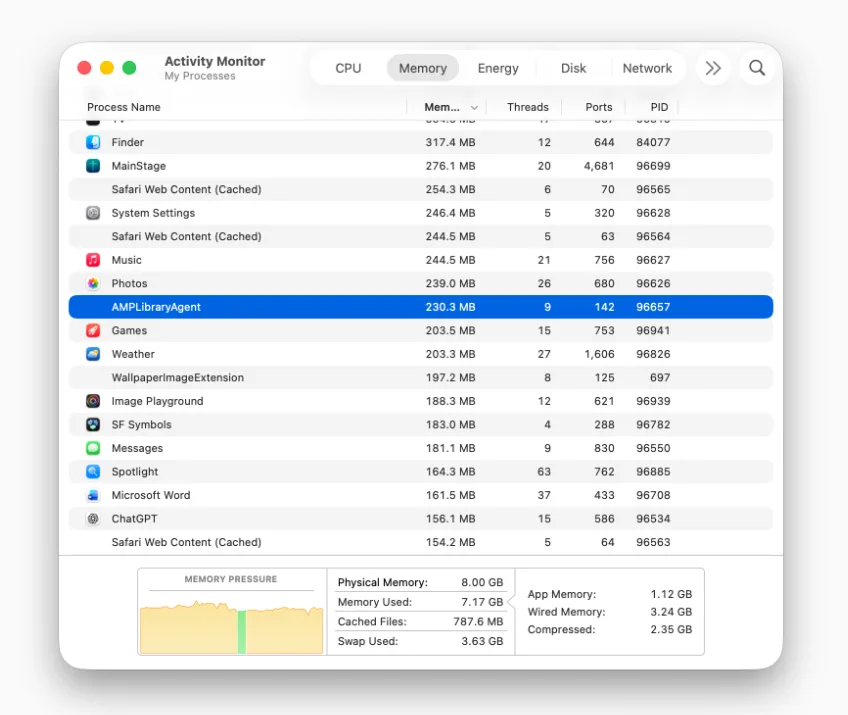The image size is (848, 715).
Task: Click the Music process name
Action: coord(127,260)
